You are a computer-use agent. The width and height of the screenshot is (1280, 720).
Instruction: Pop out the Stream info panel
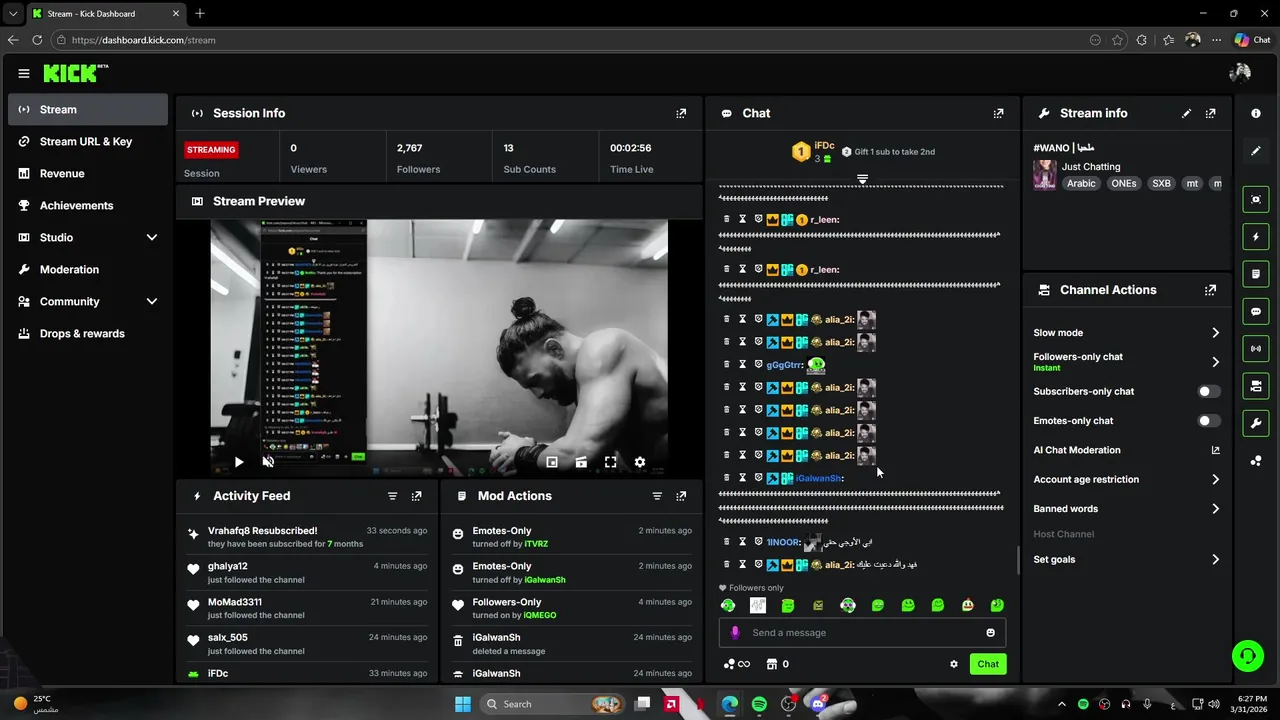[x=1210, y=113]
